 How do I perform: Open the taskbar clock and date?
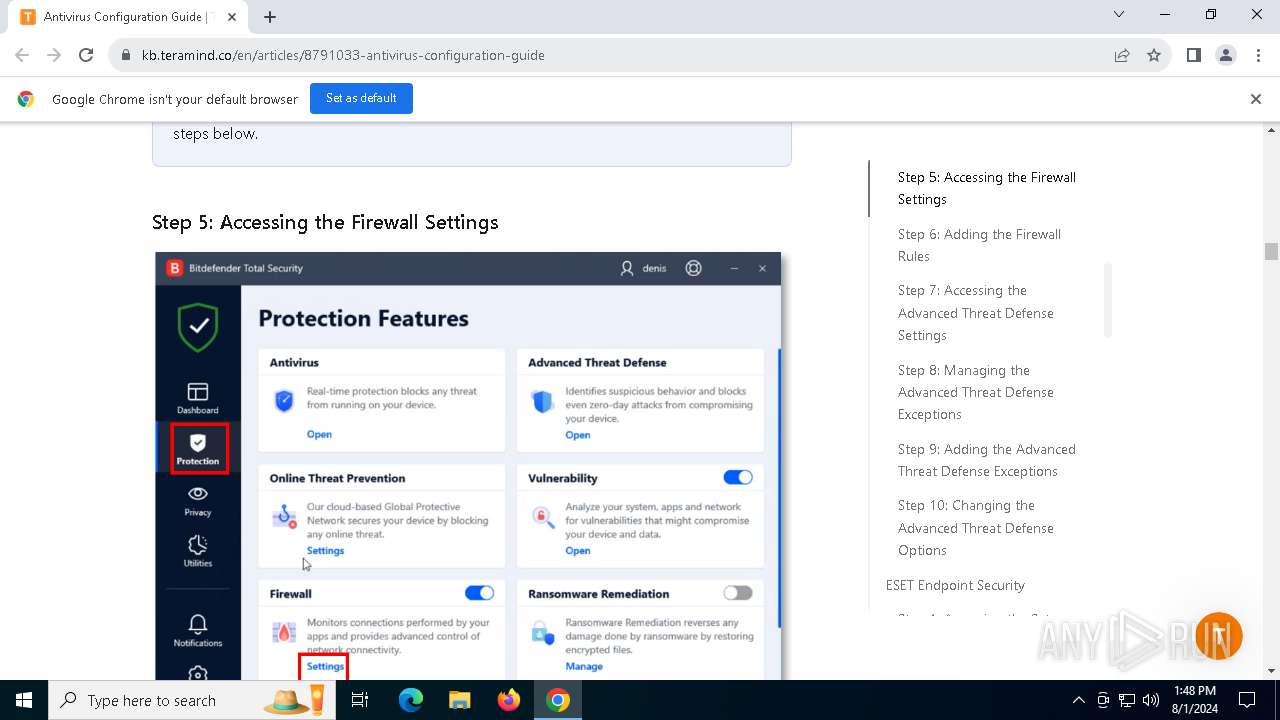pos(1195,700)
